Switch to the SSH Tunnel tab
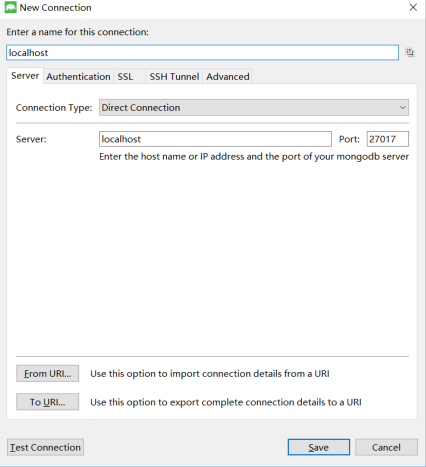 (x=174, y=77)
